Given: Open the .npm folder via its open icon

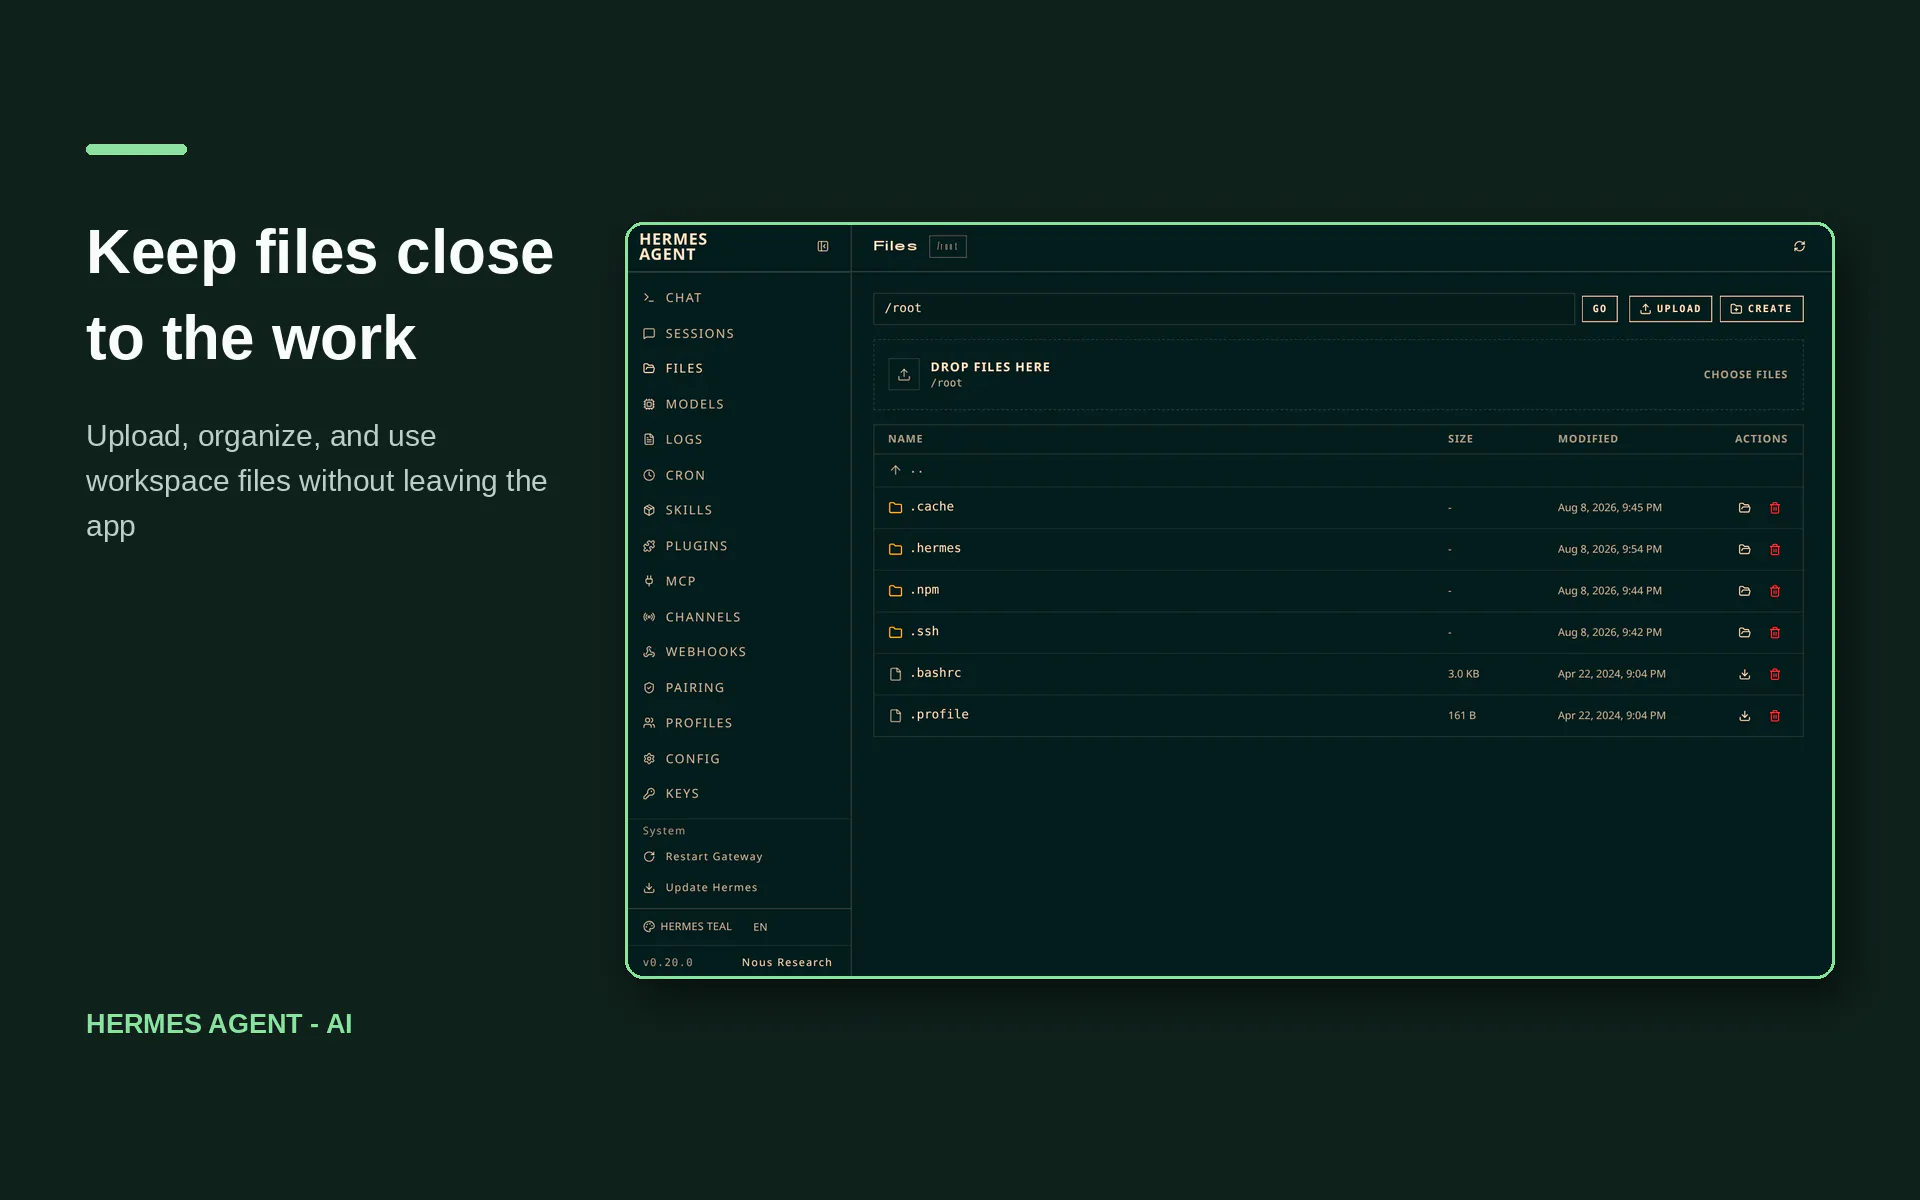Looking at the screenshot, I should click(1744, 591).
